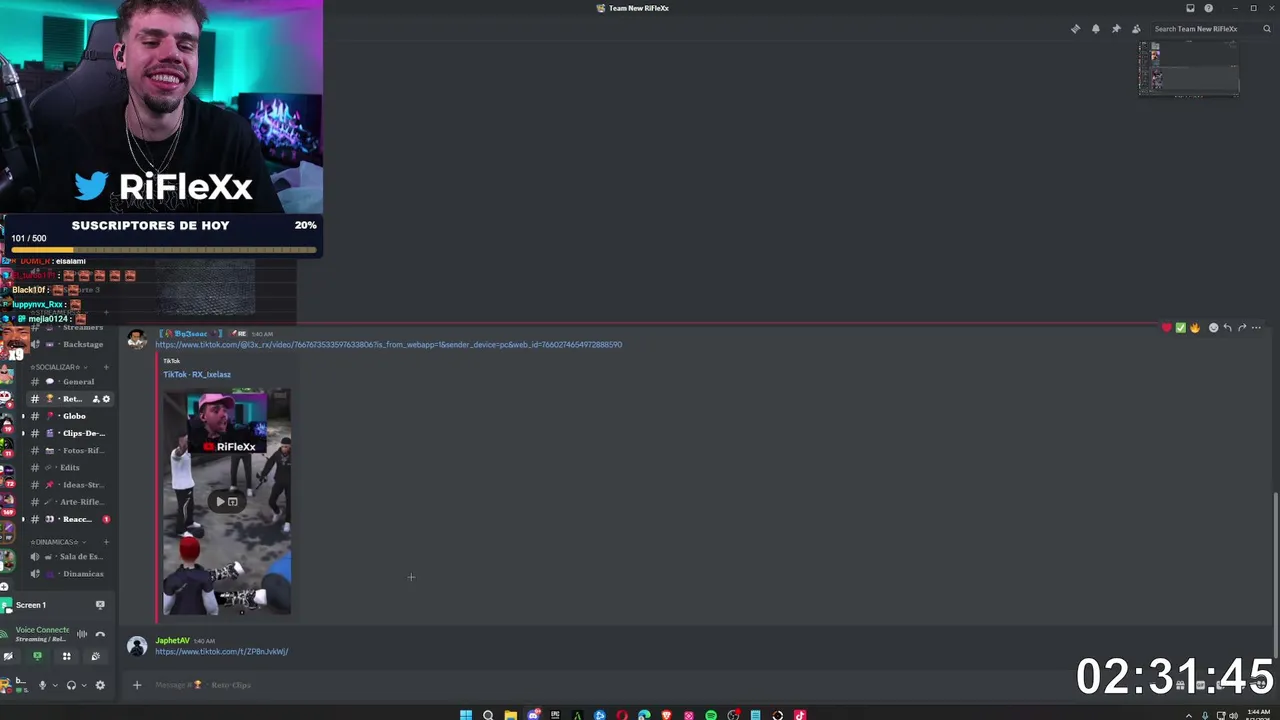
Task: Toggle noise suppression waveform icon
Action: pos(82,634)
